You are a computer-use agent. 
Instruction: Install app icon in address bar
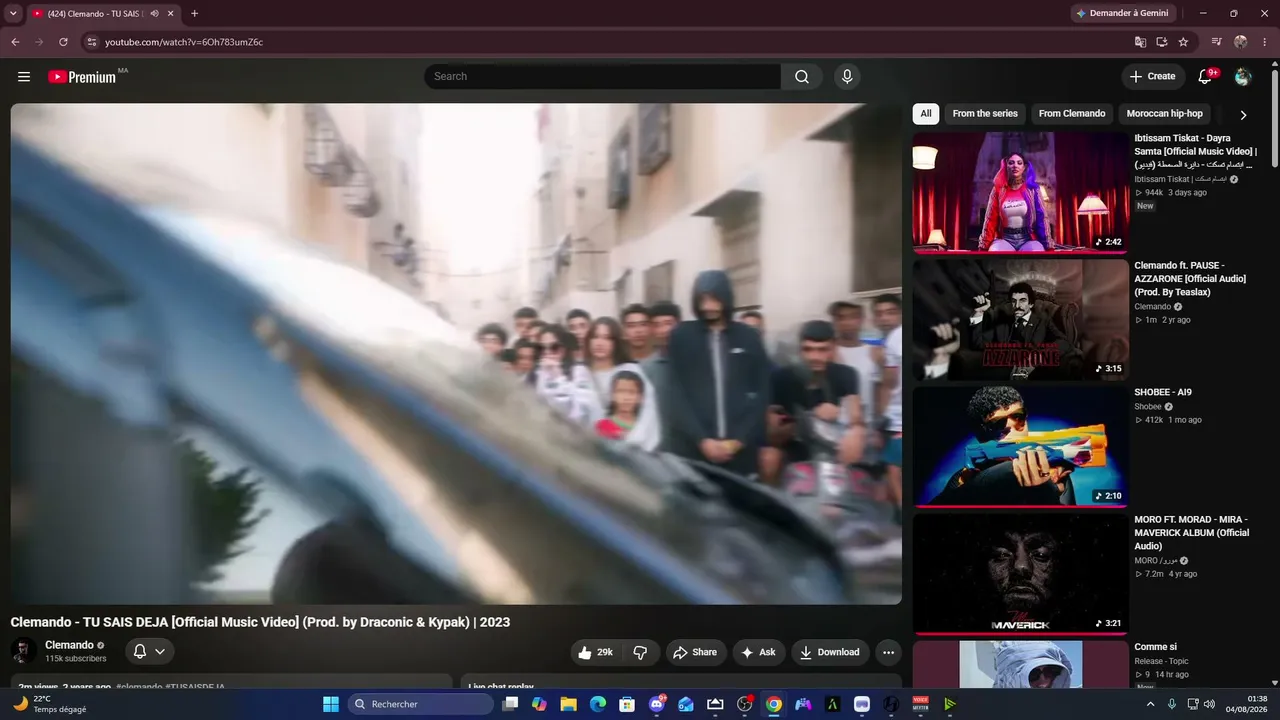pos(1162,42)
